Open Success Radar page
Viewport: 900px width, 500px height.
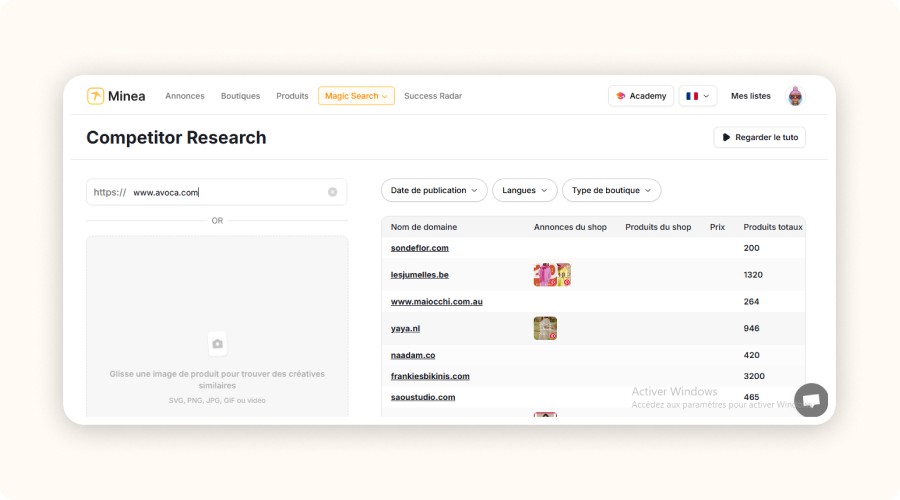[x=433, y=96]
